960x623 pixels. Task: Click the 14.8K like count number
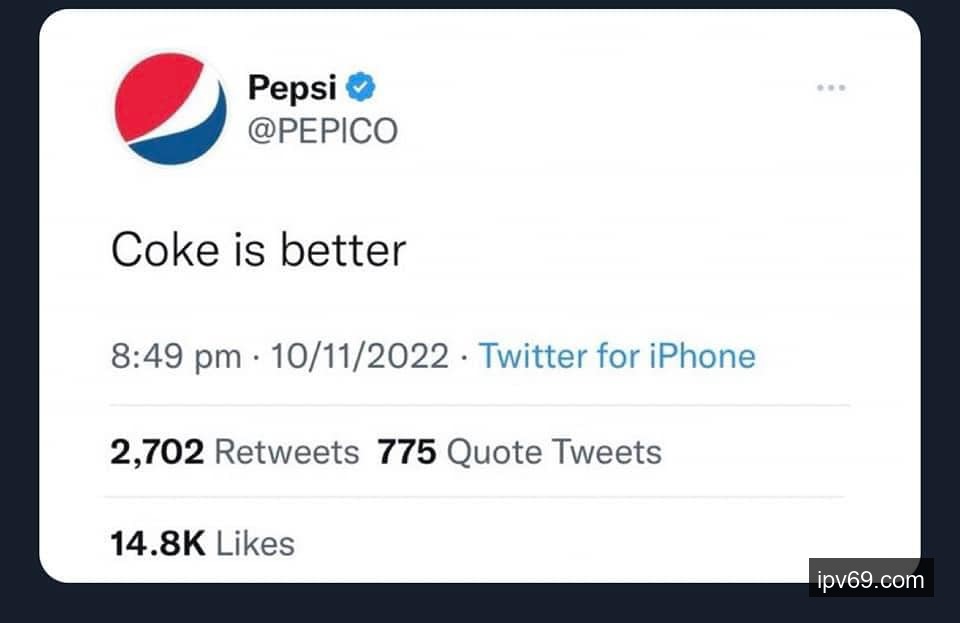coord(157,543)
